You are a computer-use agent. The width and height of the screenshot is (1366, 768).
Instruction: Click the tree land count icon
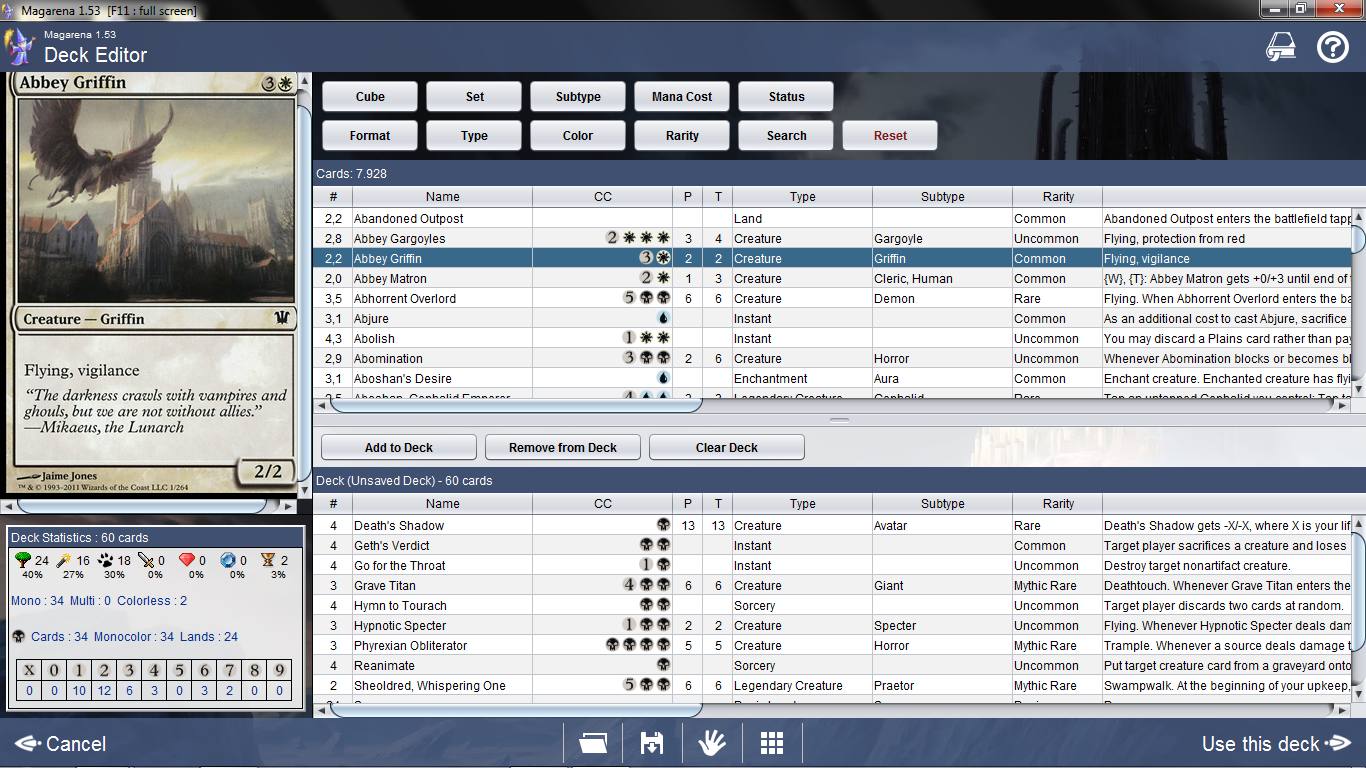click(x=23, y=561)
